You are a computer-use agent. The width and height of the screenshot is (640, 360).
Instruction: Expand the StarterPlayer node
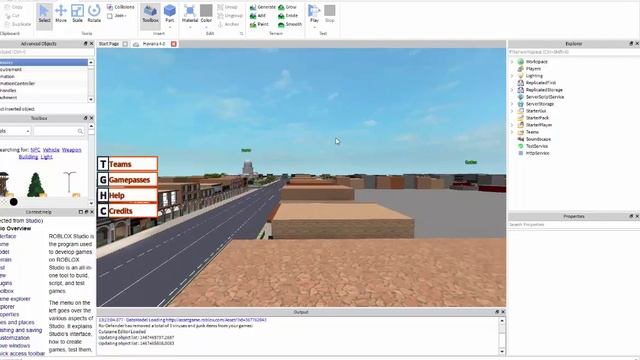pyautogui.click(x=512, y=125)
